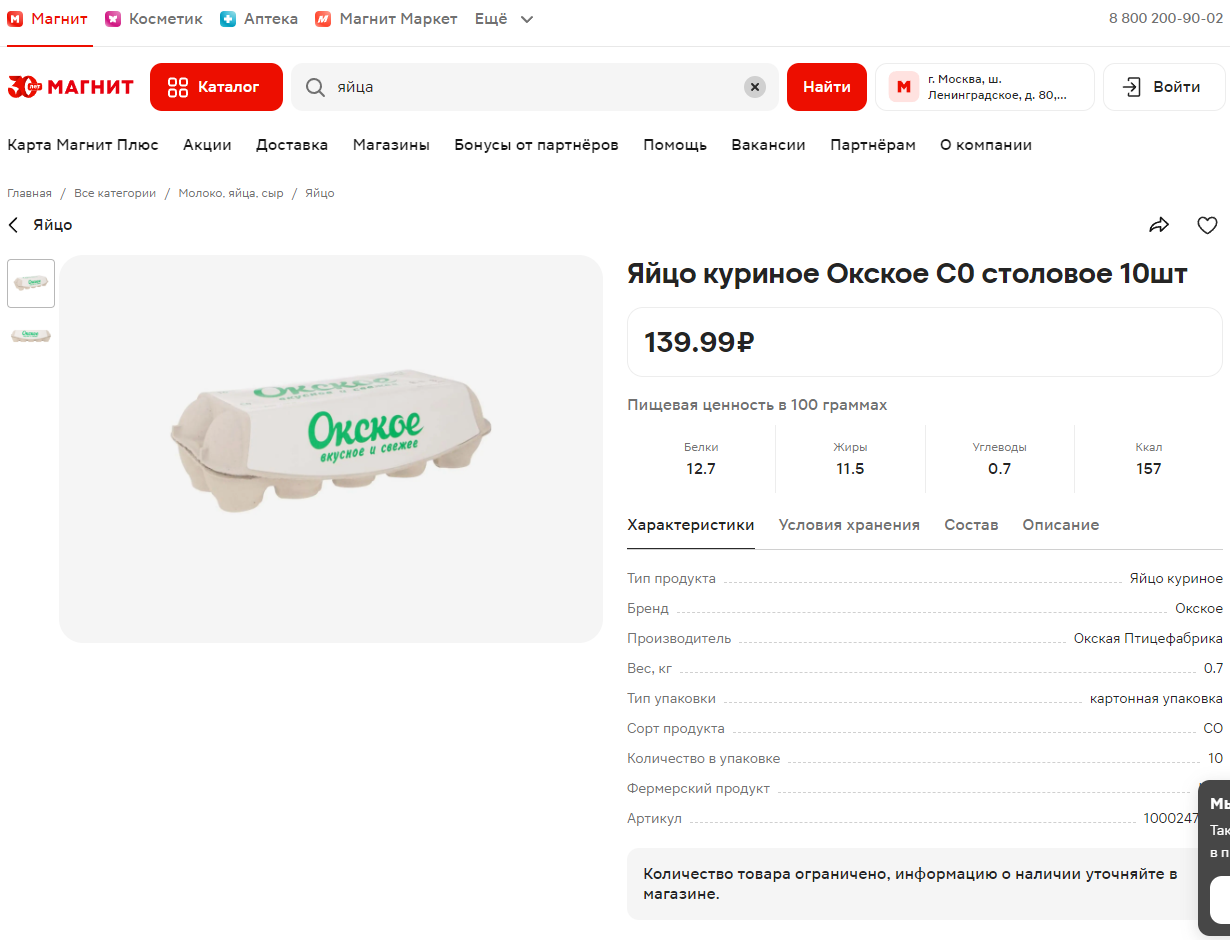
Task: Open the store address selector
Action: click(x=984, y=87)
